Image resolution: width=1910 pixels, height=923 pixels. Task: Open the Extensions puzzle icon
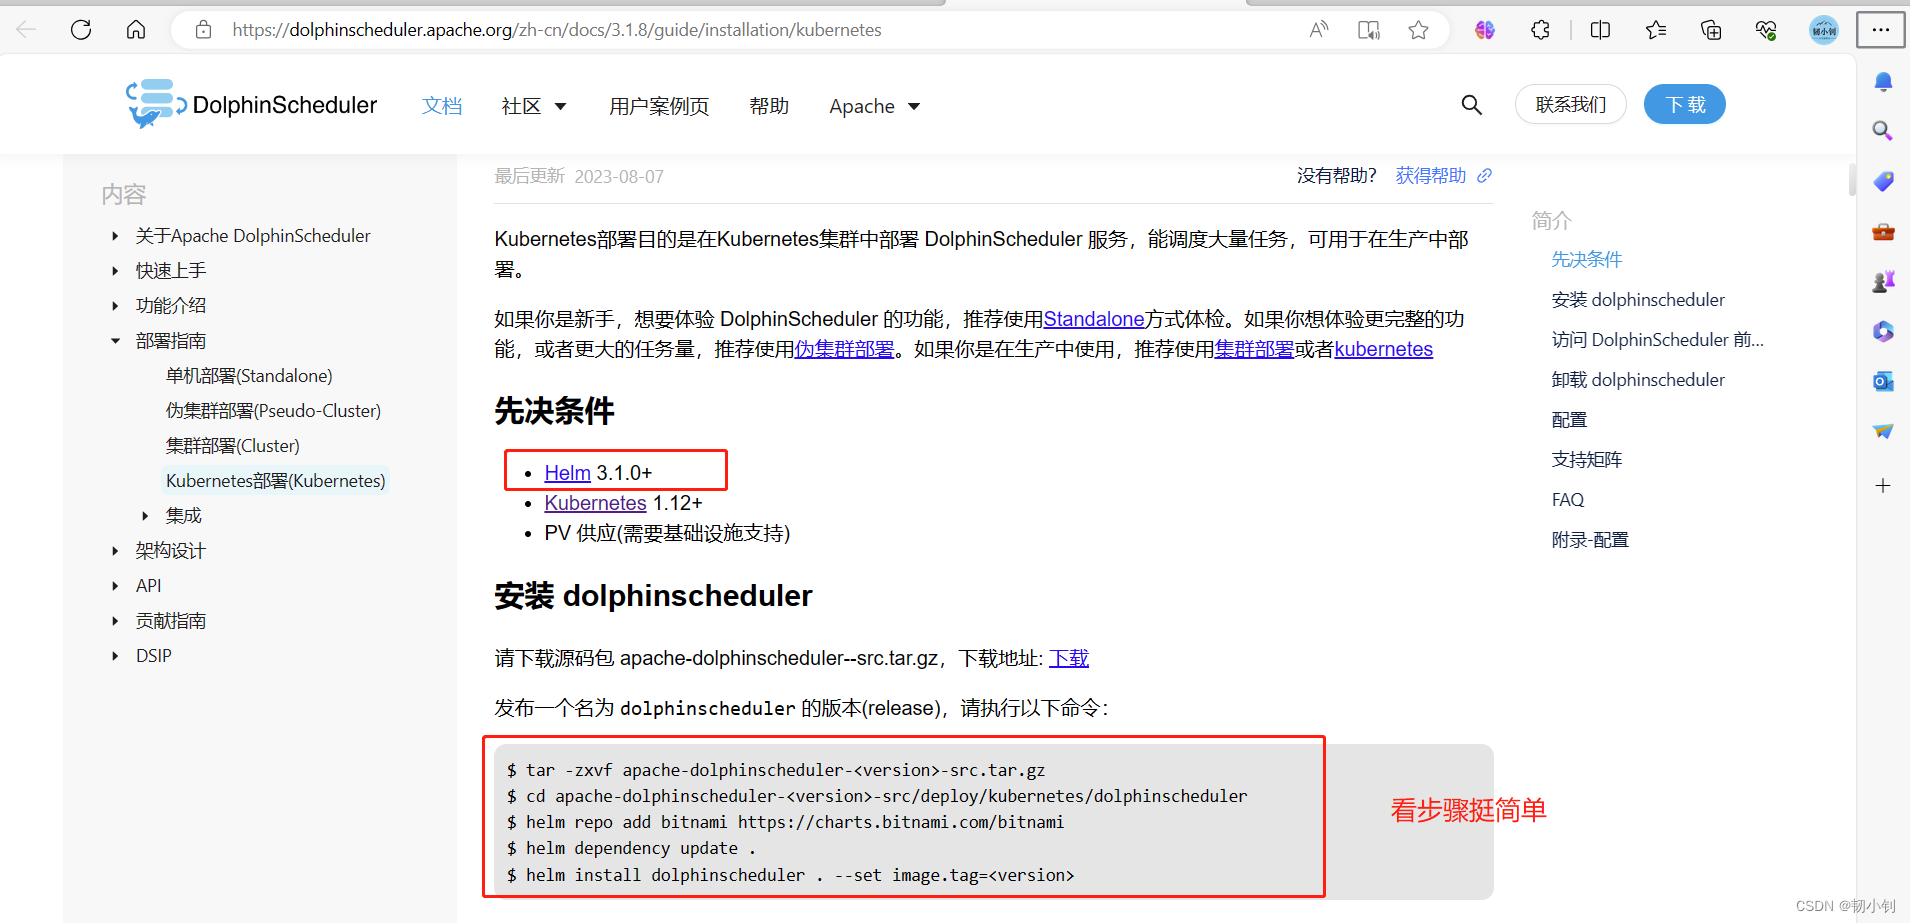coord(1540,30)
